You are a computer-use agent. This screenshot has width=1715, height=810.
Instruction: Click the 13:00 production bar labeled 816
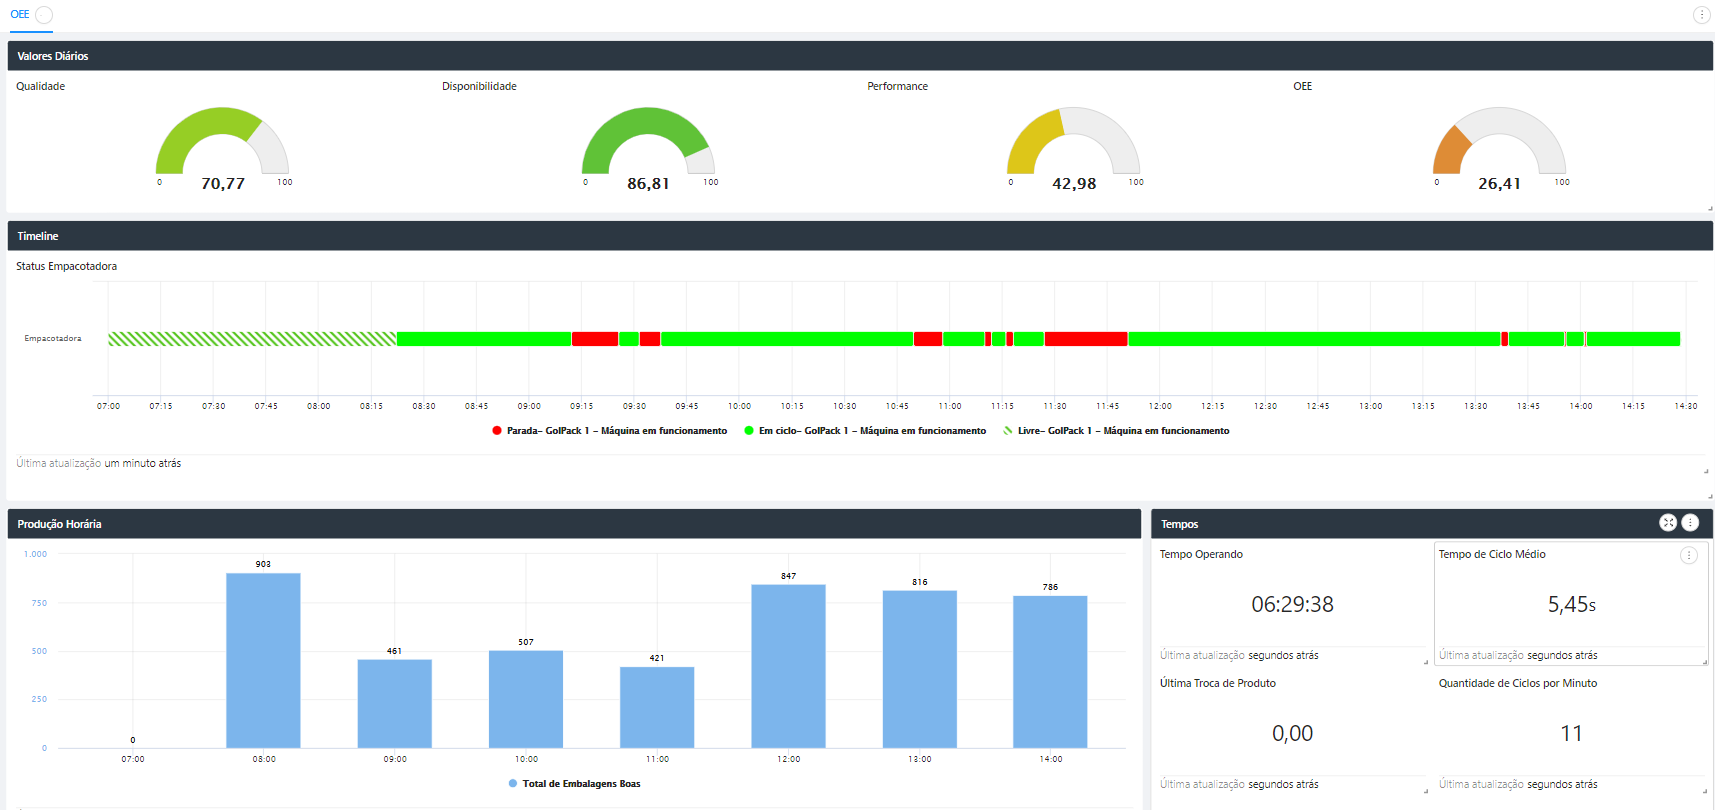[920, 669]
